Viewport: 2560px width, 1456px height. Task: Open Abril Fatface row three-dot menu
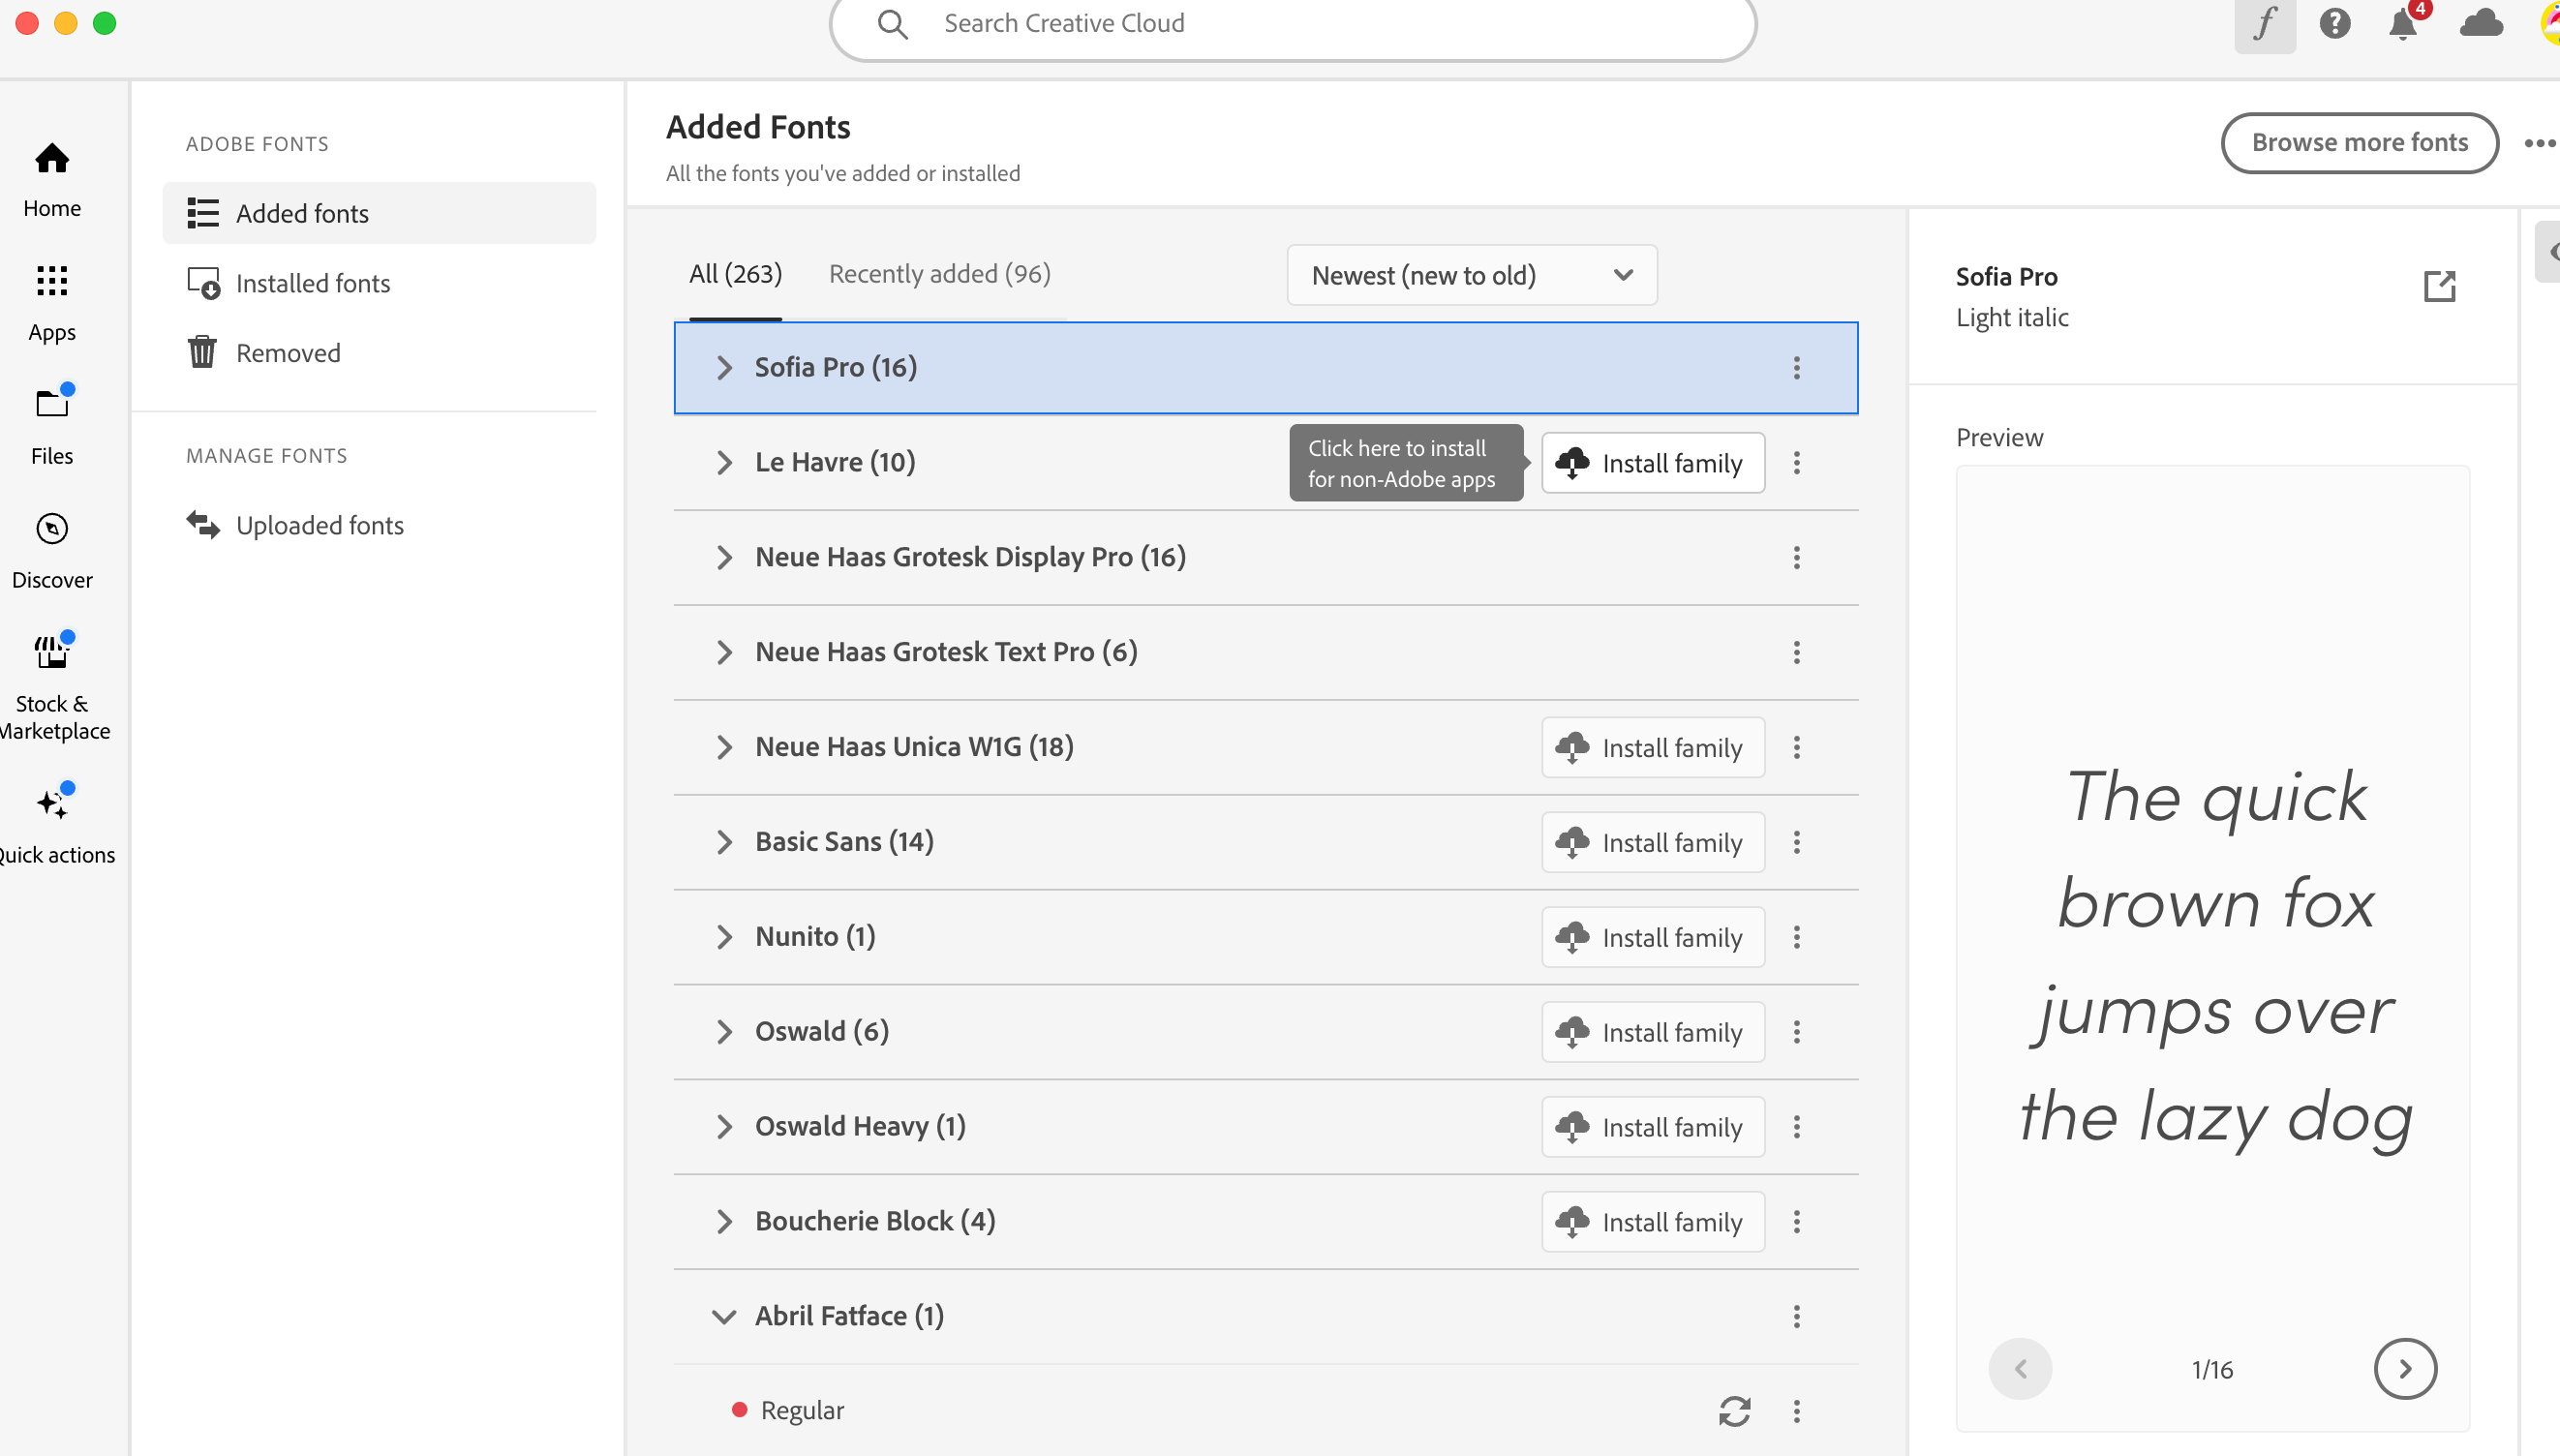(x=1797, y=1317)
